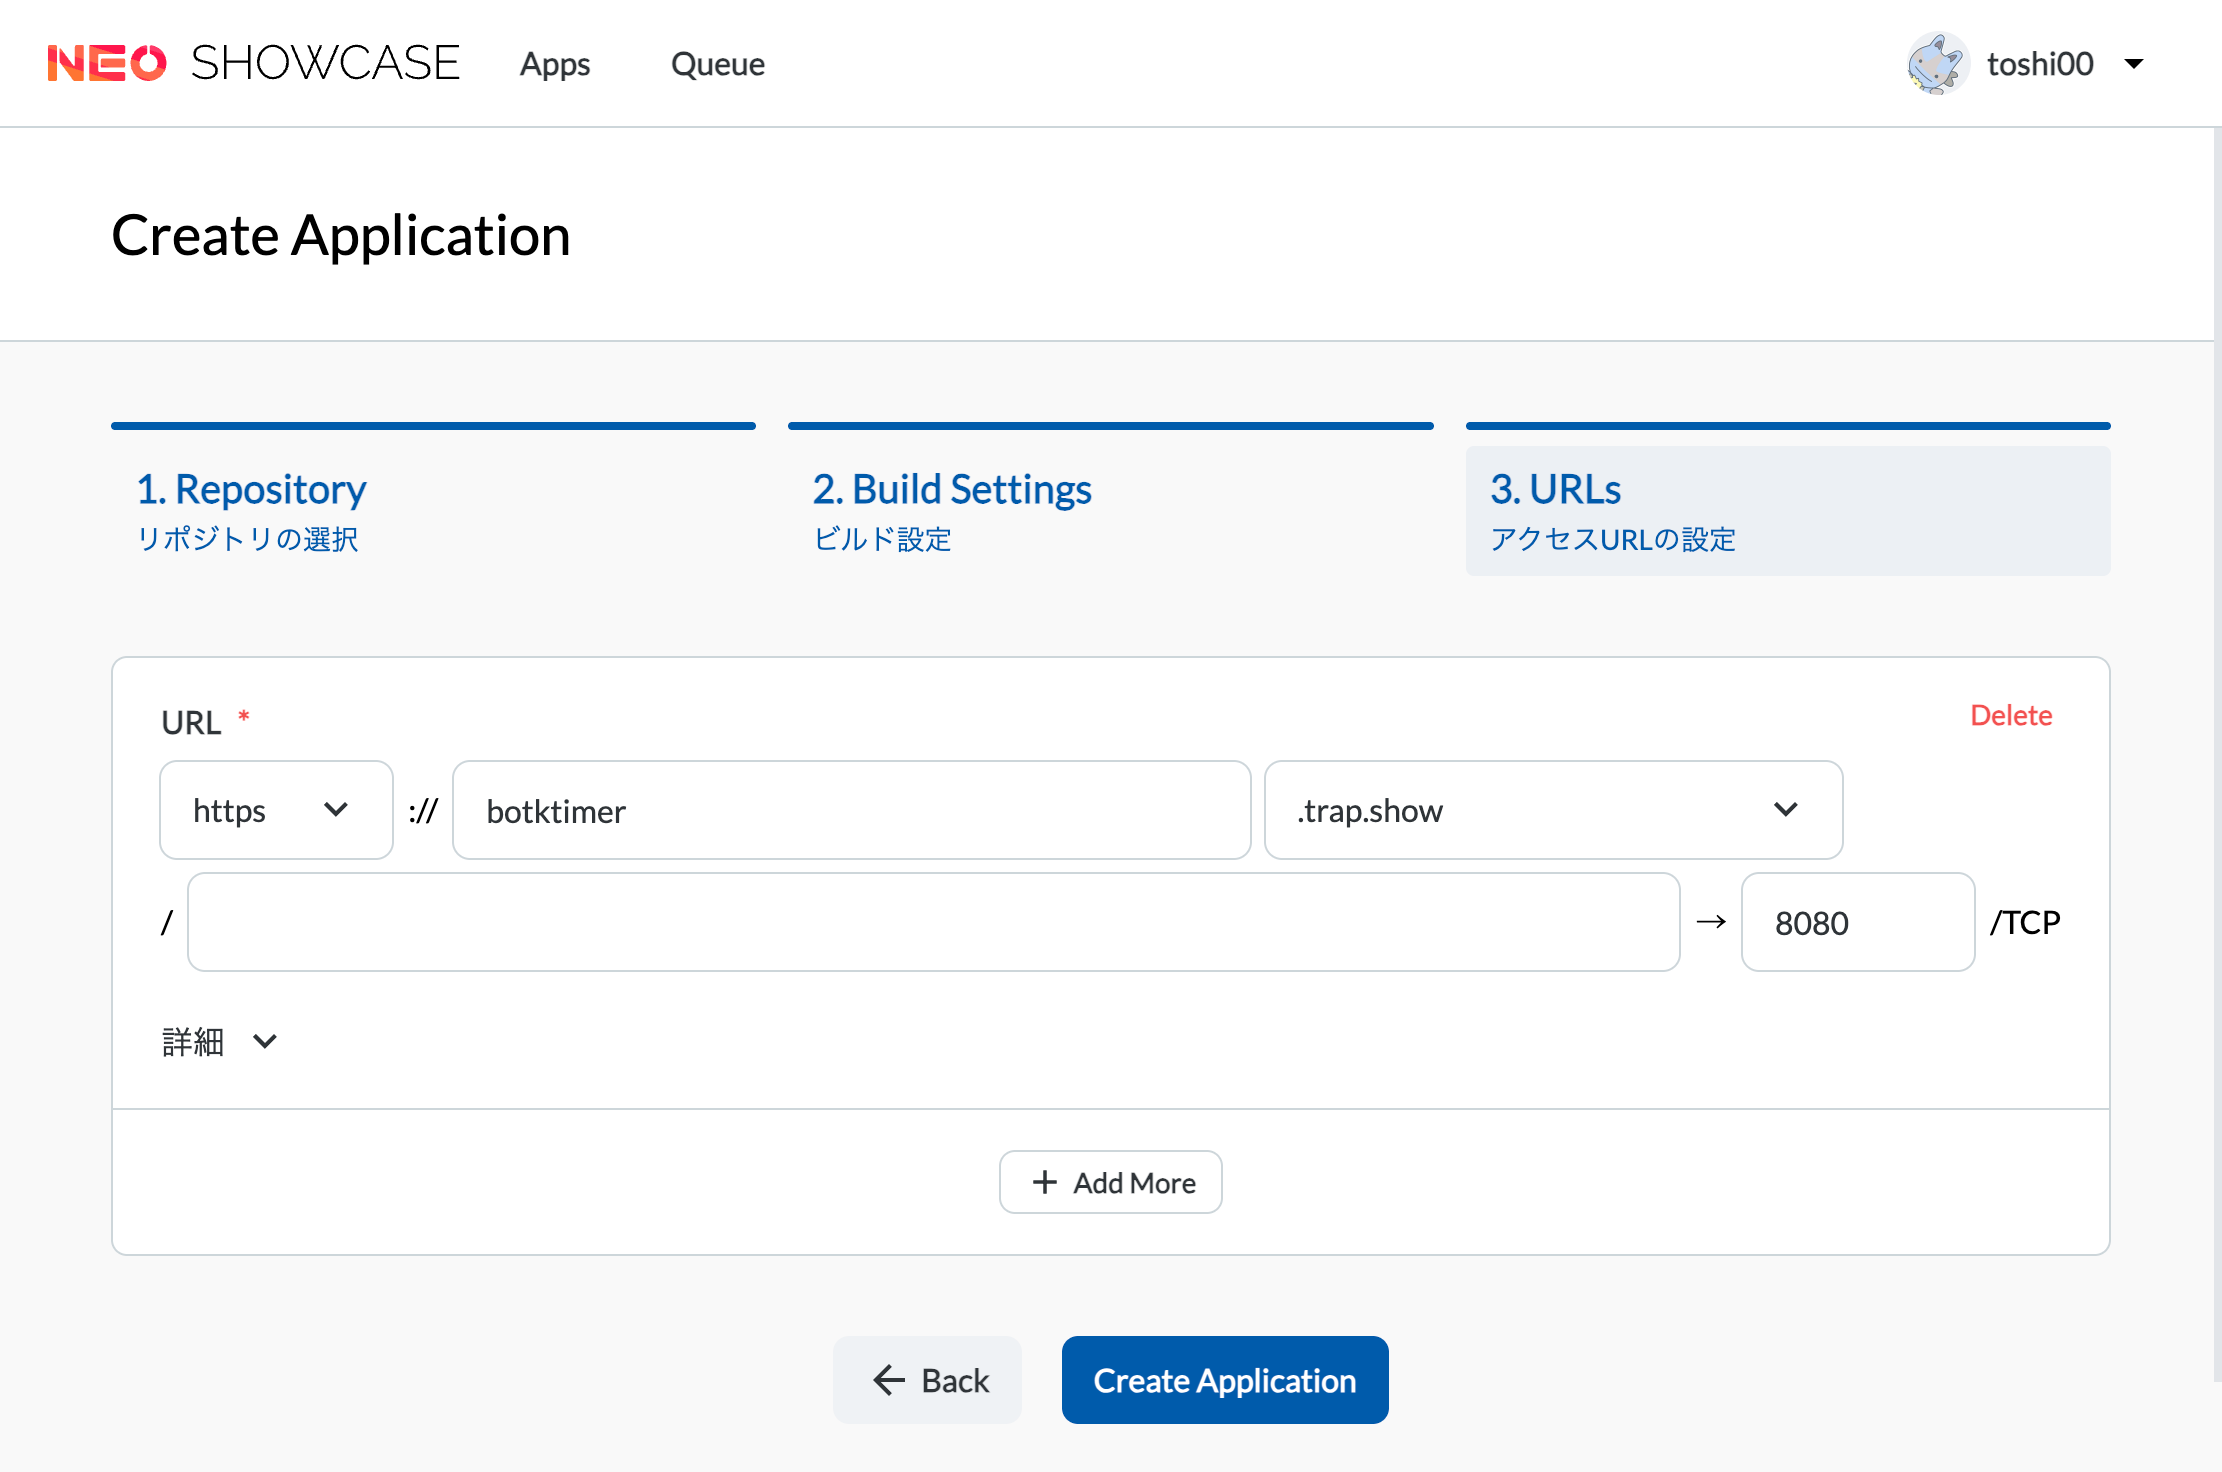2222x1472 pixels.
Task: Delete this URL entry
Action: tap(2011, 715)
